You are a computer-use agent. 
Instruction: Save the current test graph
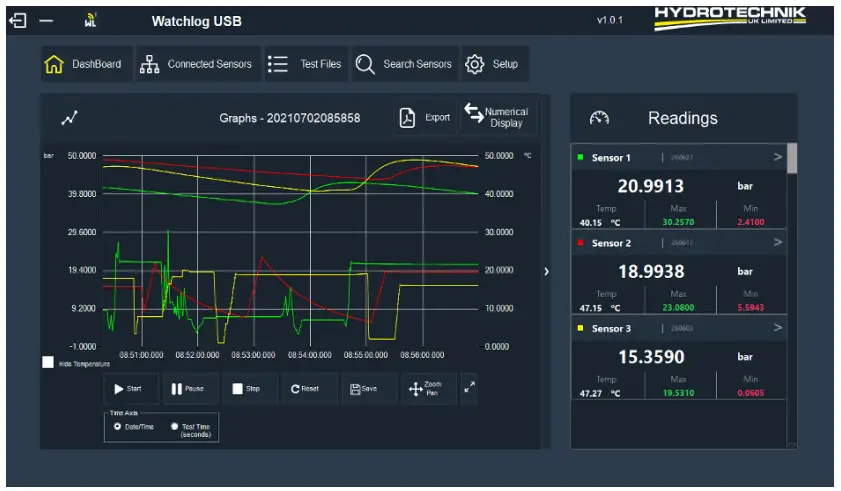pyautogui.click(x=368, y=389)
